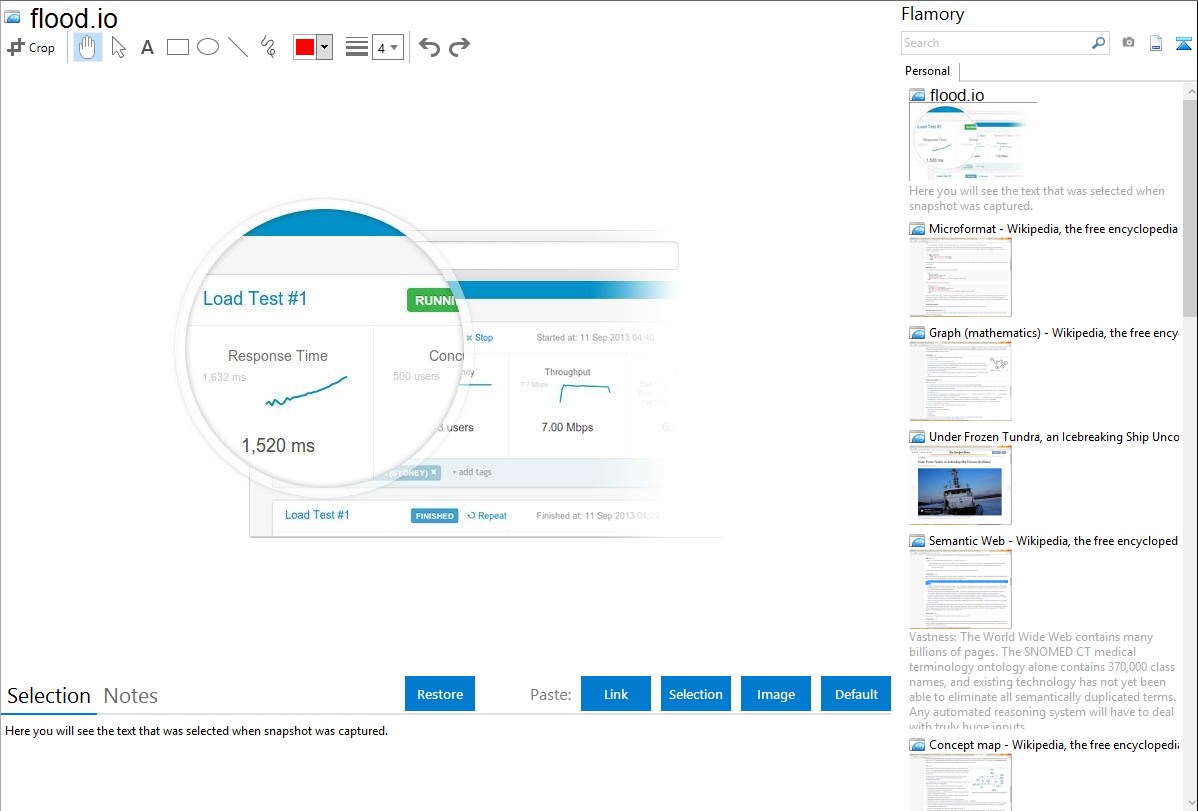Click the red color swatch

(x=305, y=47)
